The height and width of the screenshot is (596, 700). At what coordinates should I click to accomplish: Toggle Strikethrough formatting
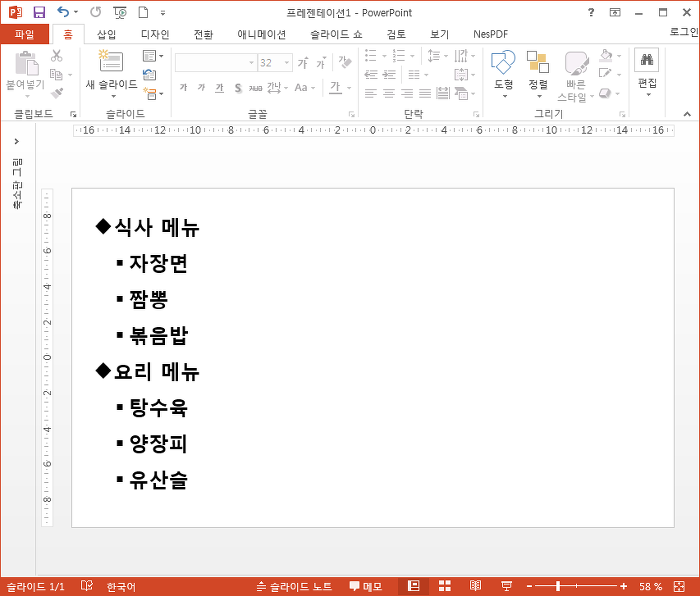pyautogui.click(x=255, y=88)
